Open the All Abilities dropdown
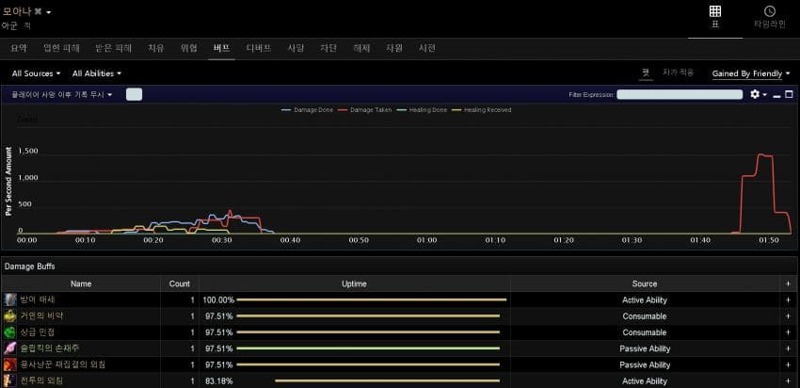 pyautogui.click(x=97, y=74)
